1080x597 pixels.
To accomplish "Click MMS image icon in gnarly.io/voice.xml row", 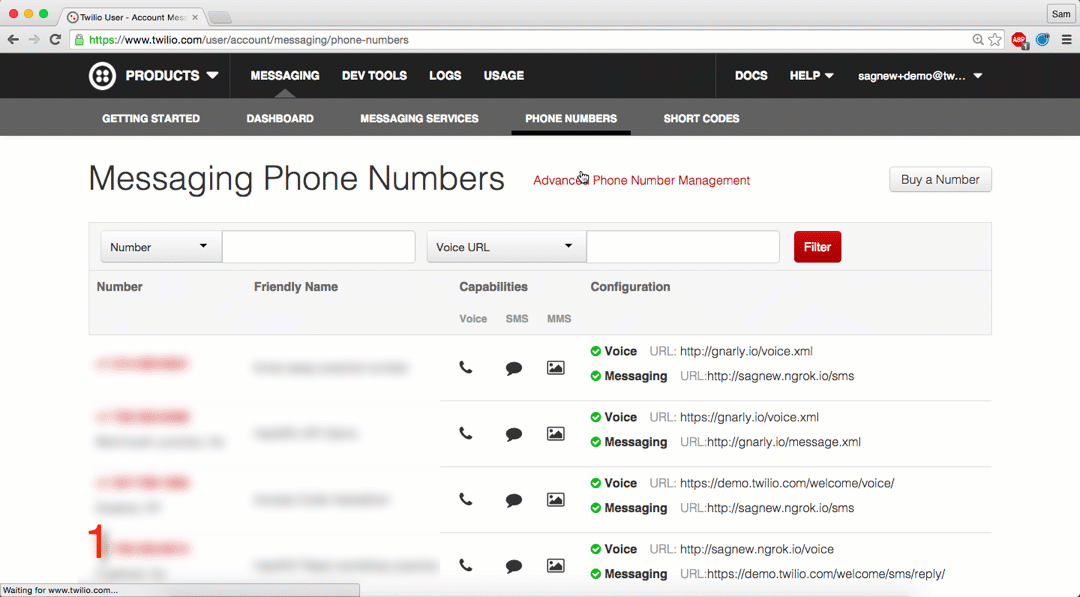I will tap(556, 368).
